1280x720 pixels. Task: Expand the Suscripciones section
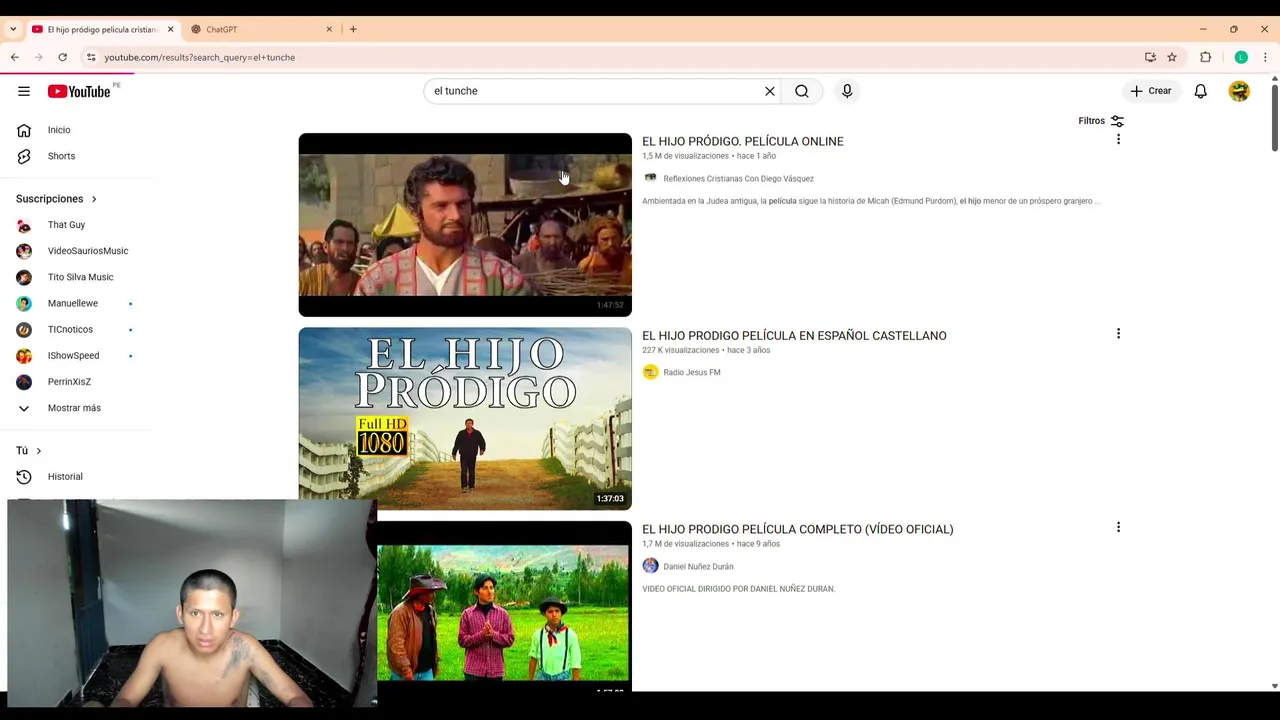pos(56,199)
